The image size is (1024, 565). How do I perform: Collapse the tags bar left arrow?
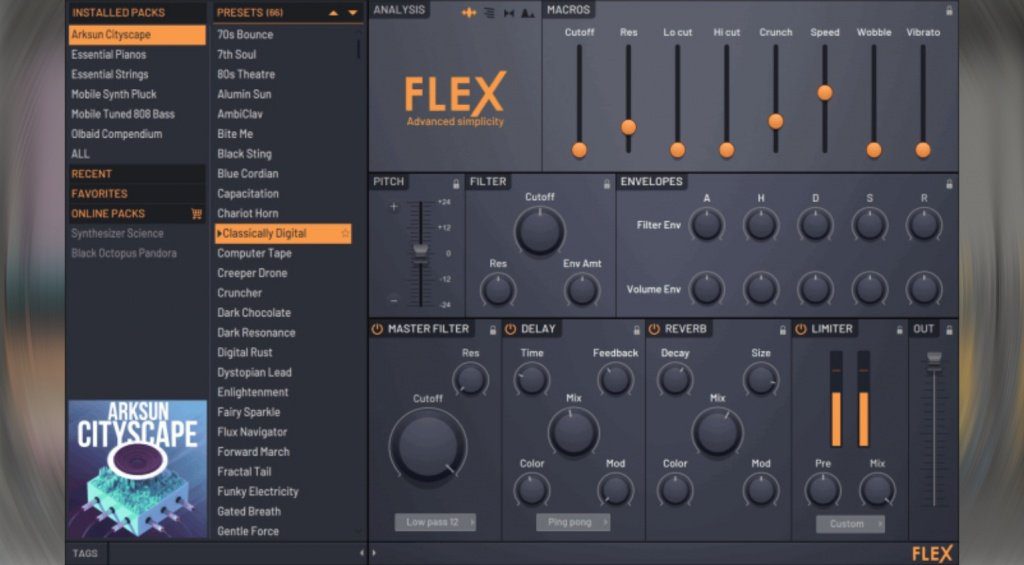coord(362,553)
